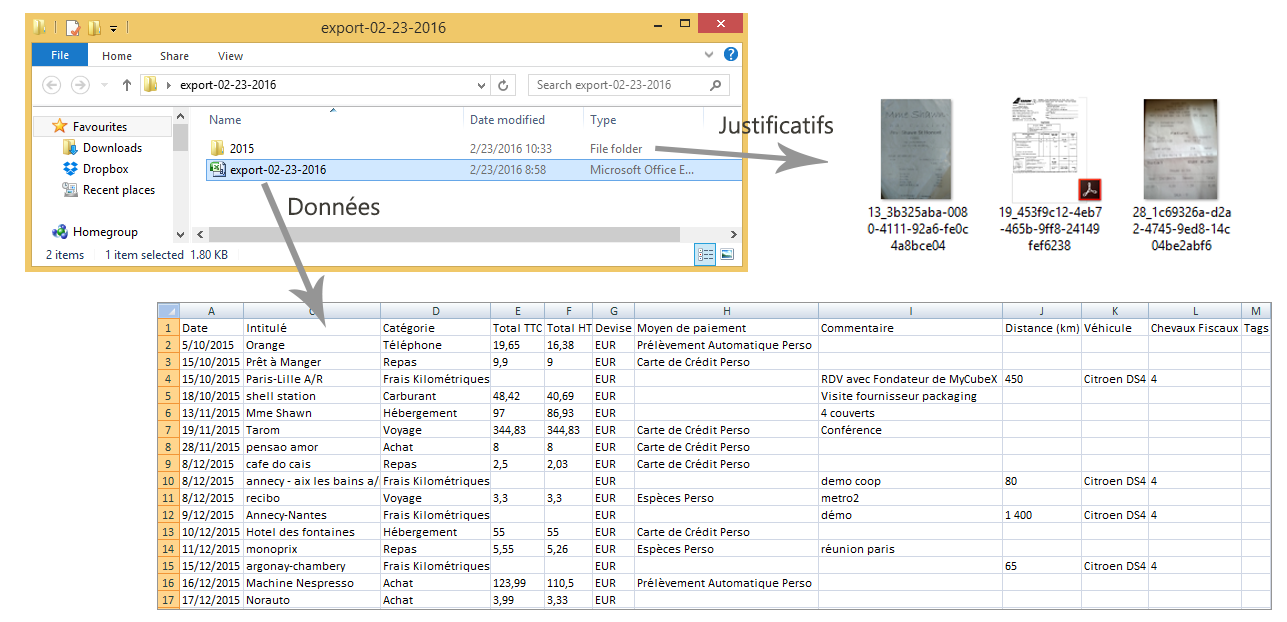Click the cell '1 400' in Distance column
This screenshot has width=1287, height=622.
point(1042,515)
